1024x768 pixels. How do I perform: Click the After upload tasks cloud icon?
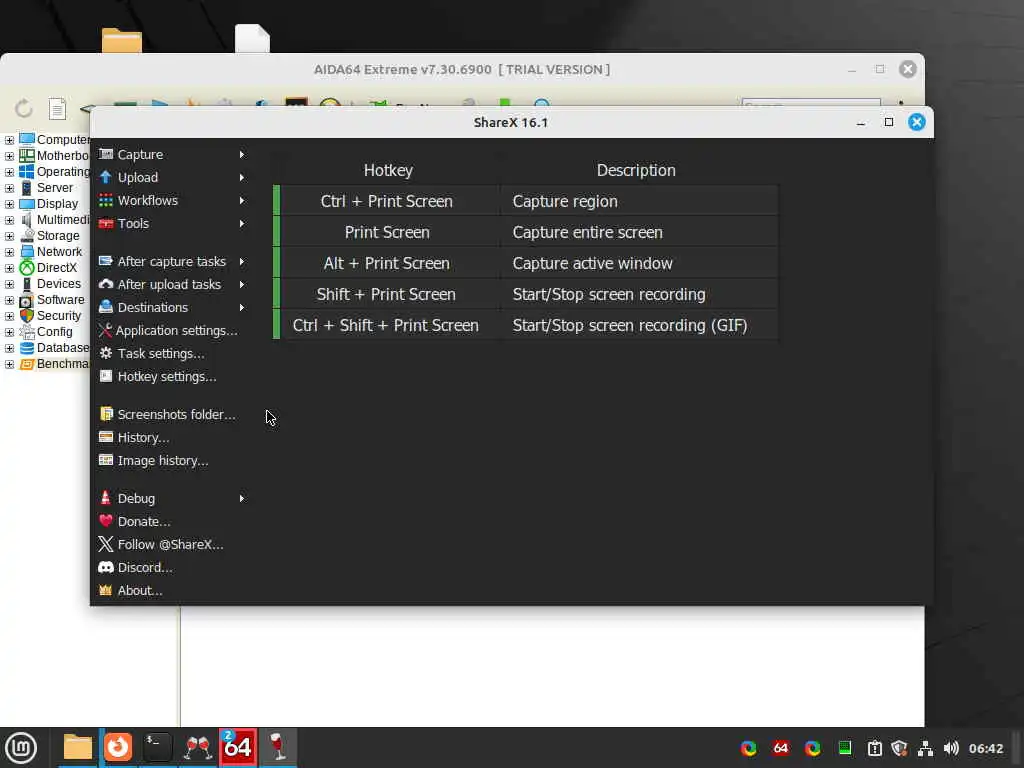106,284
